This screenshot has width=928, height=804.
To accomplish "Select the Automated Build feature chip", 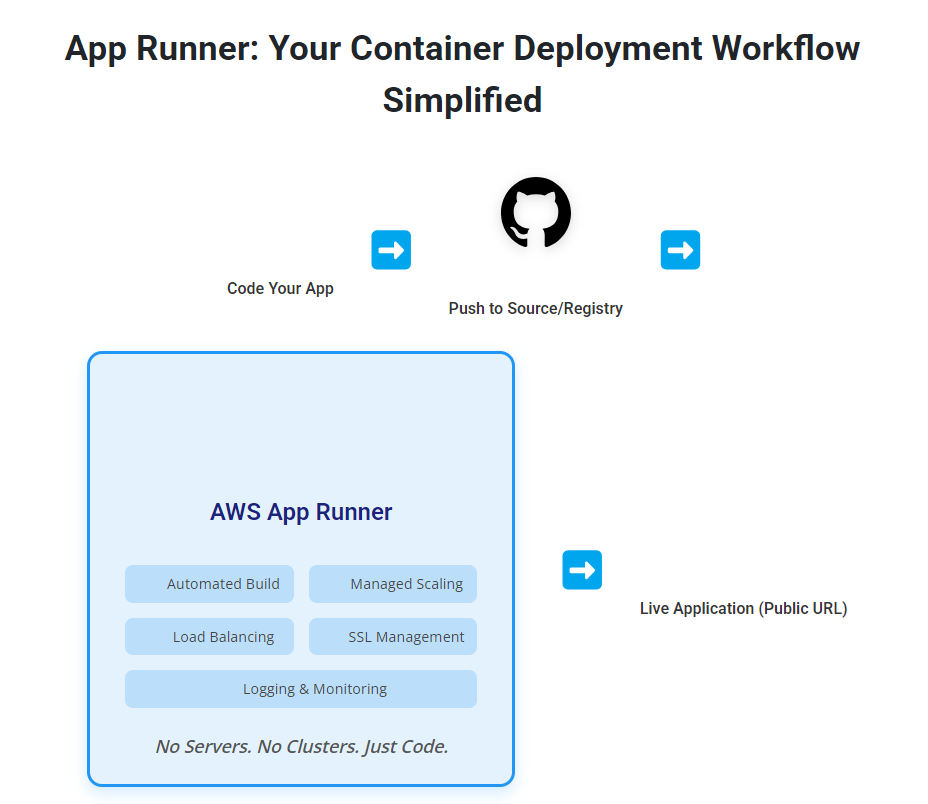I will (210, 584).
